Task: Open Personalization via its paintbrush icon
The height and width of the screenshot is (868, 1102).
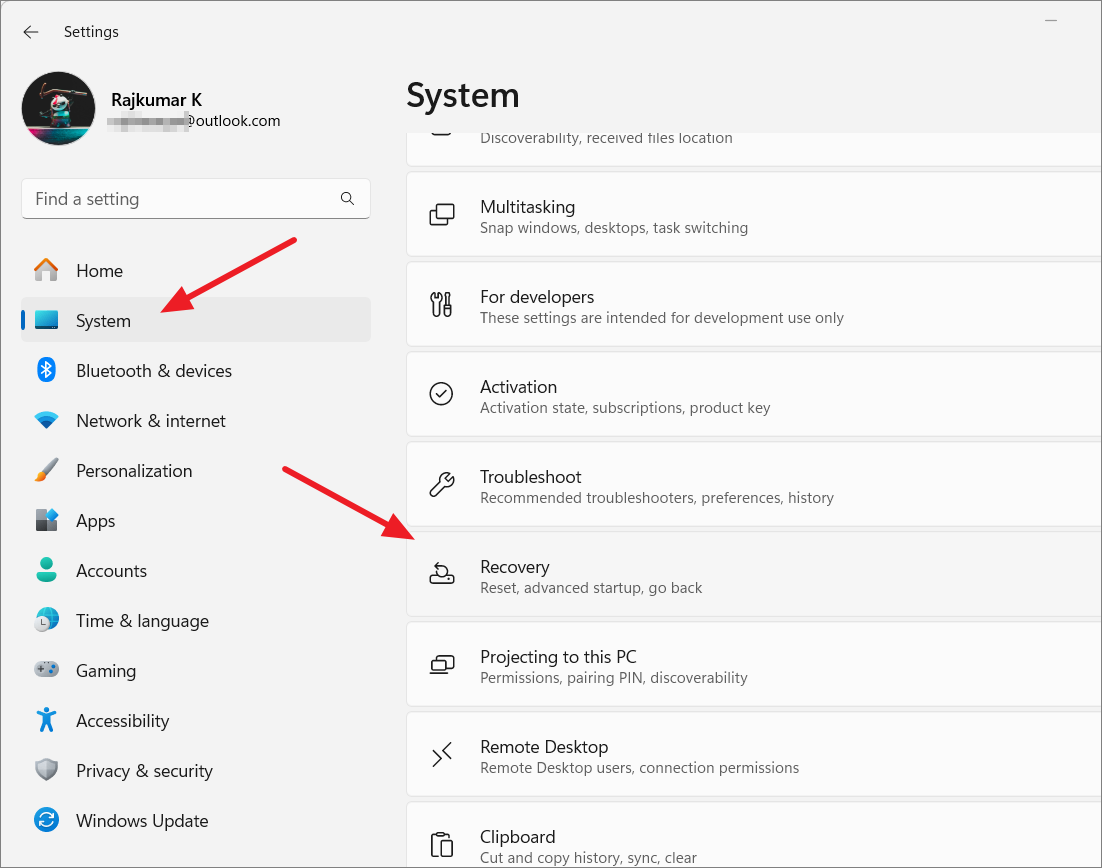Action: coord(47,470)
